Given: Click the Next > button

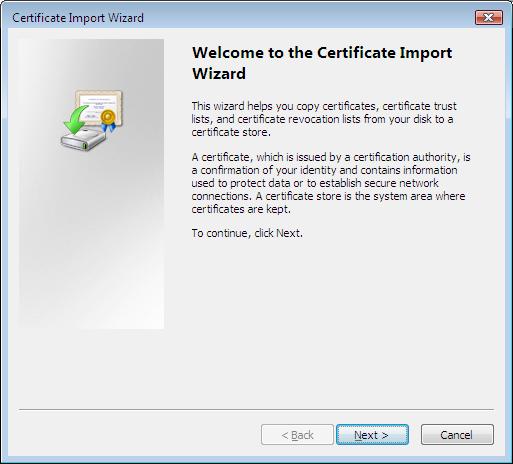Looking at the screenshot, I should click(372, 435).
